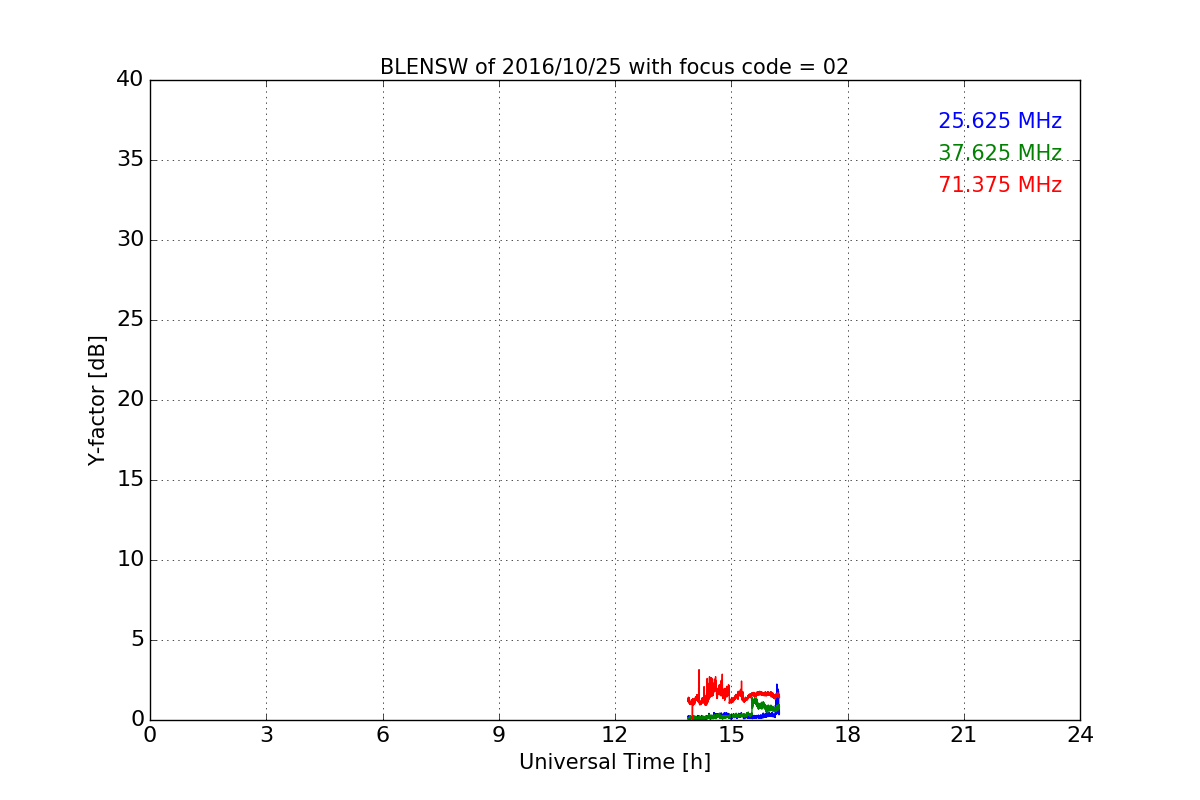Image resolution: width=1200 pixels, height=800 pixels.
Task: Click x-axis tick label 18
Action: click(x=848, y=735)
